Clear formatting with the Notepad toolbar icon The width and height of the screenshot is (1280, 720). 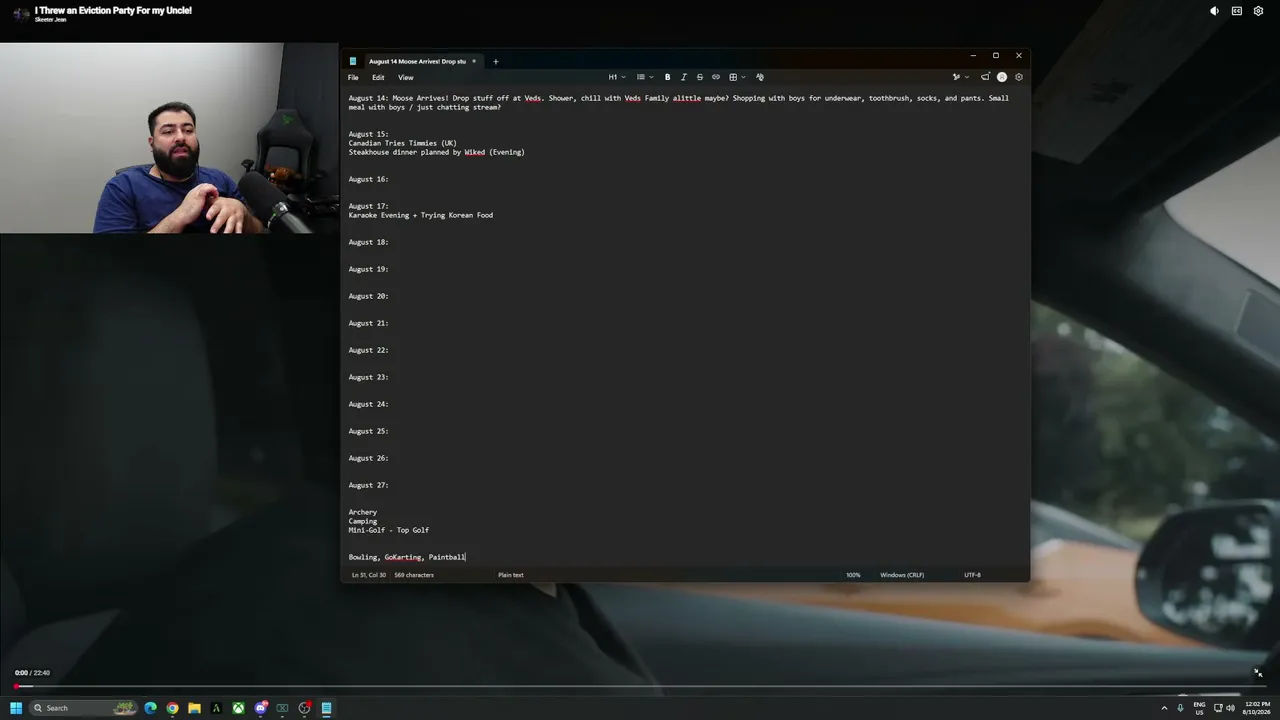[760, 77]
